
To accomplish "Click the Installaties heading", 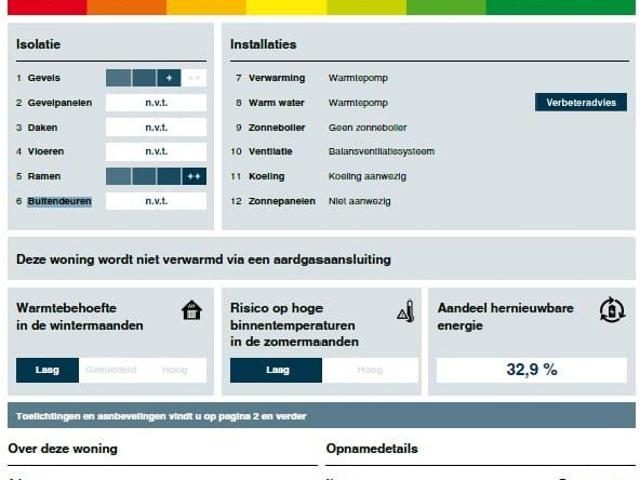I will [263, 44].
